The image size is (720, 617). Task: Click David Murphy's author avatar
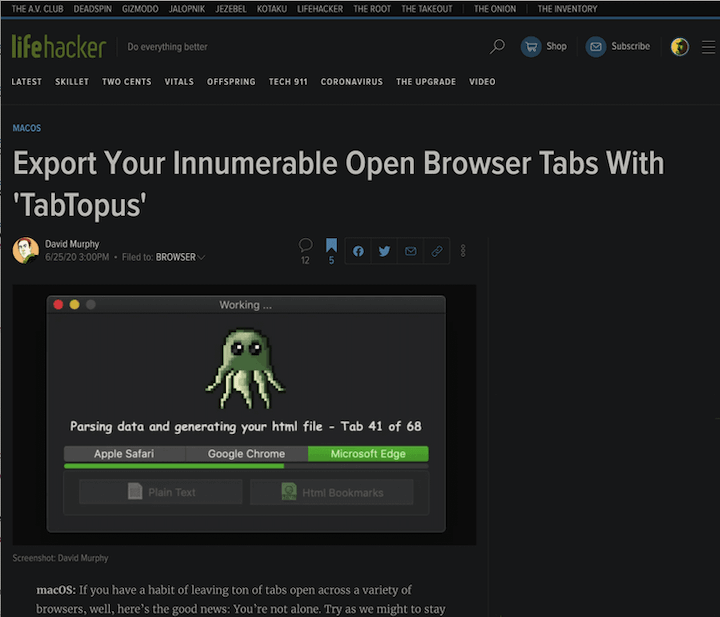click(x=26, y=250)
